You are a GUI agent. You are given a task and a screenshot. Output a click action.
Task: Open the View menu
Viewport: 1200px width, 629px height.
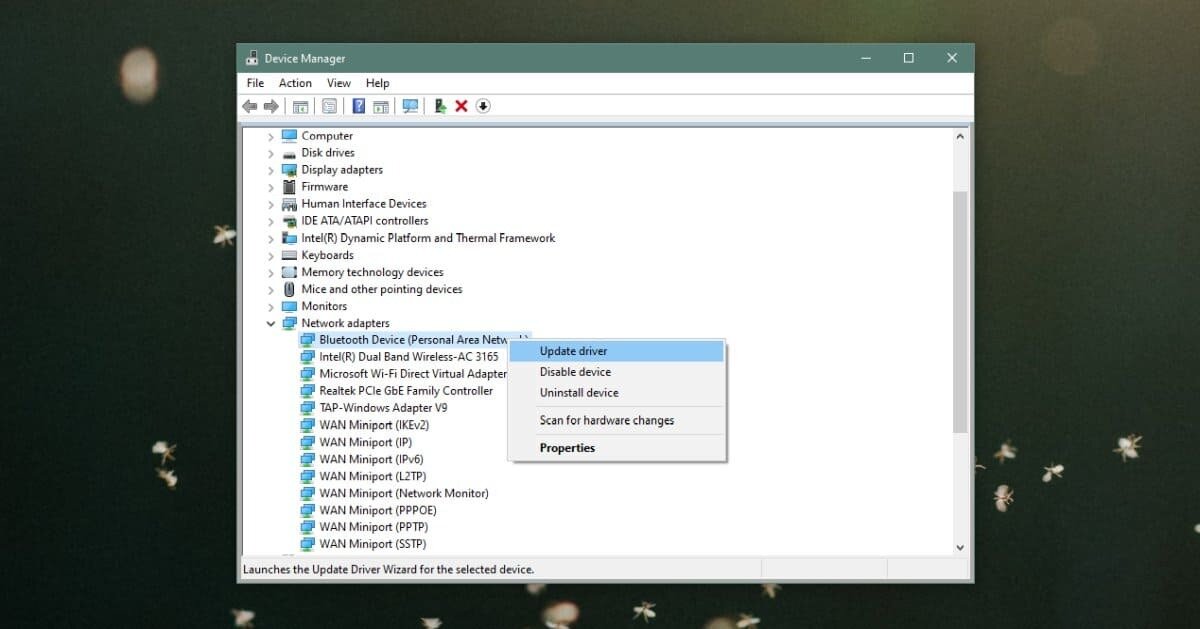338,83
